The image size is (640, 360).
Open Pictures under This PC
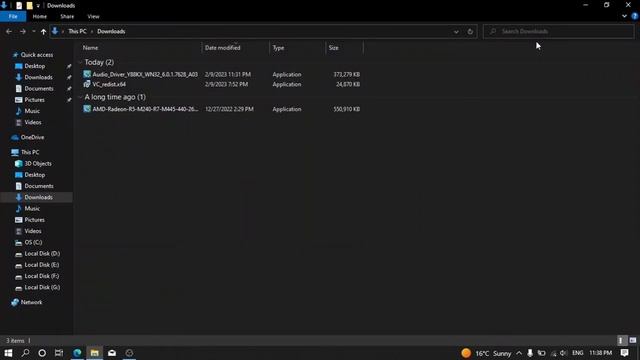click(x=35, y=220)
